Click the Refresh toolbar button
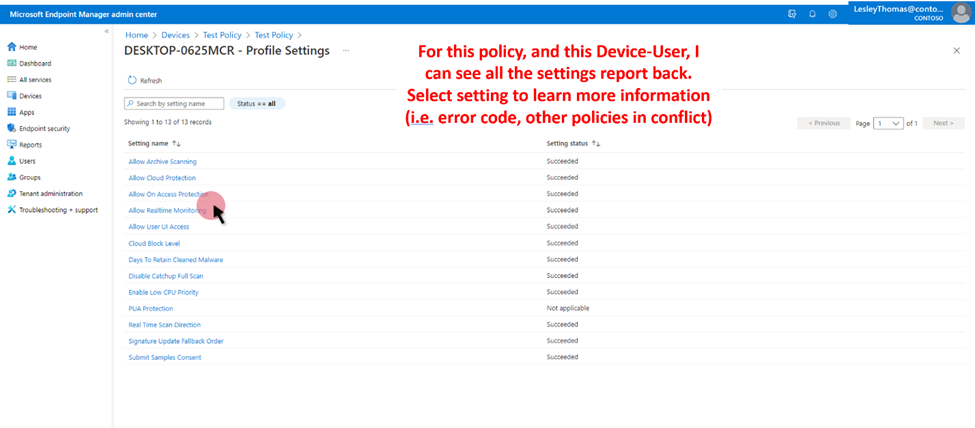Screen dimensions: 975x428 (144, 80)
